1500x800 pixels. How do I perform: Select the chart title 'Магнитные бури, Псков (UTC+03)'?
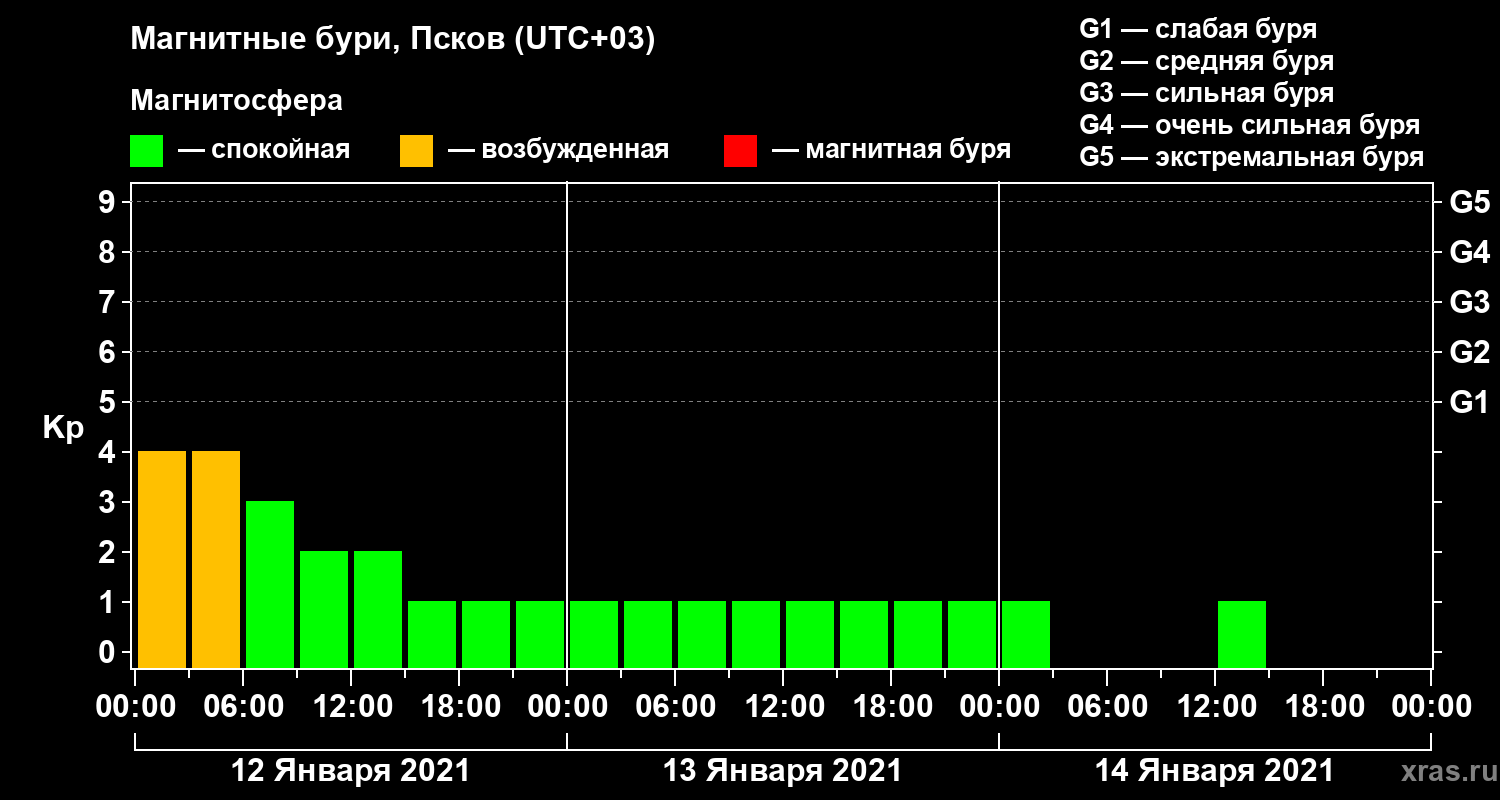[392, 41]
